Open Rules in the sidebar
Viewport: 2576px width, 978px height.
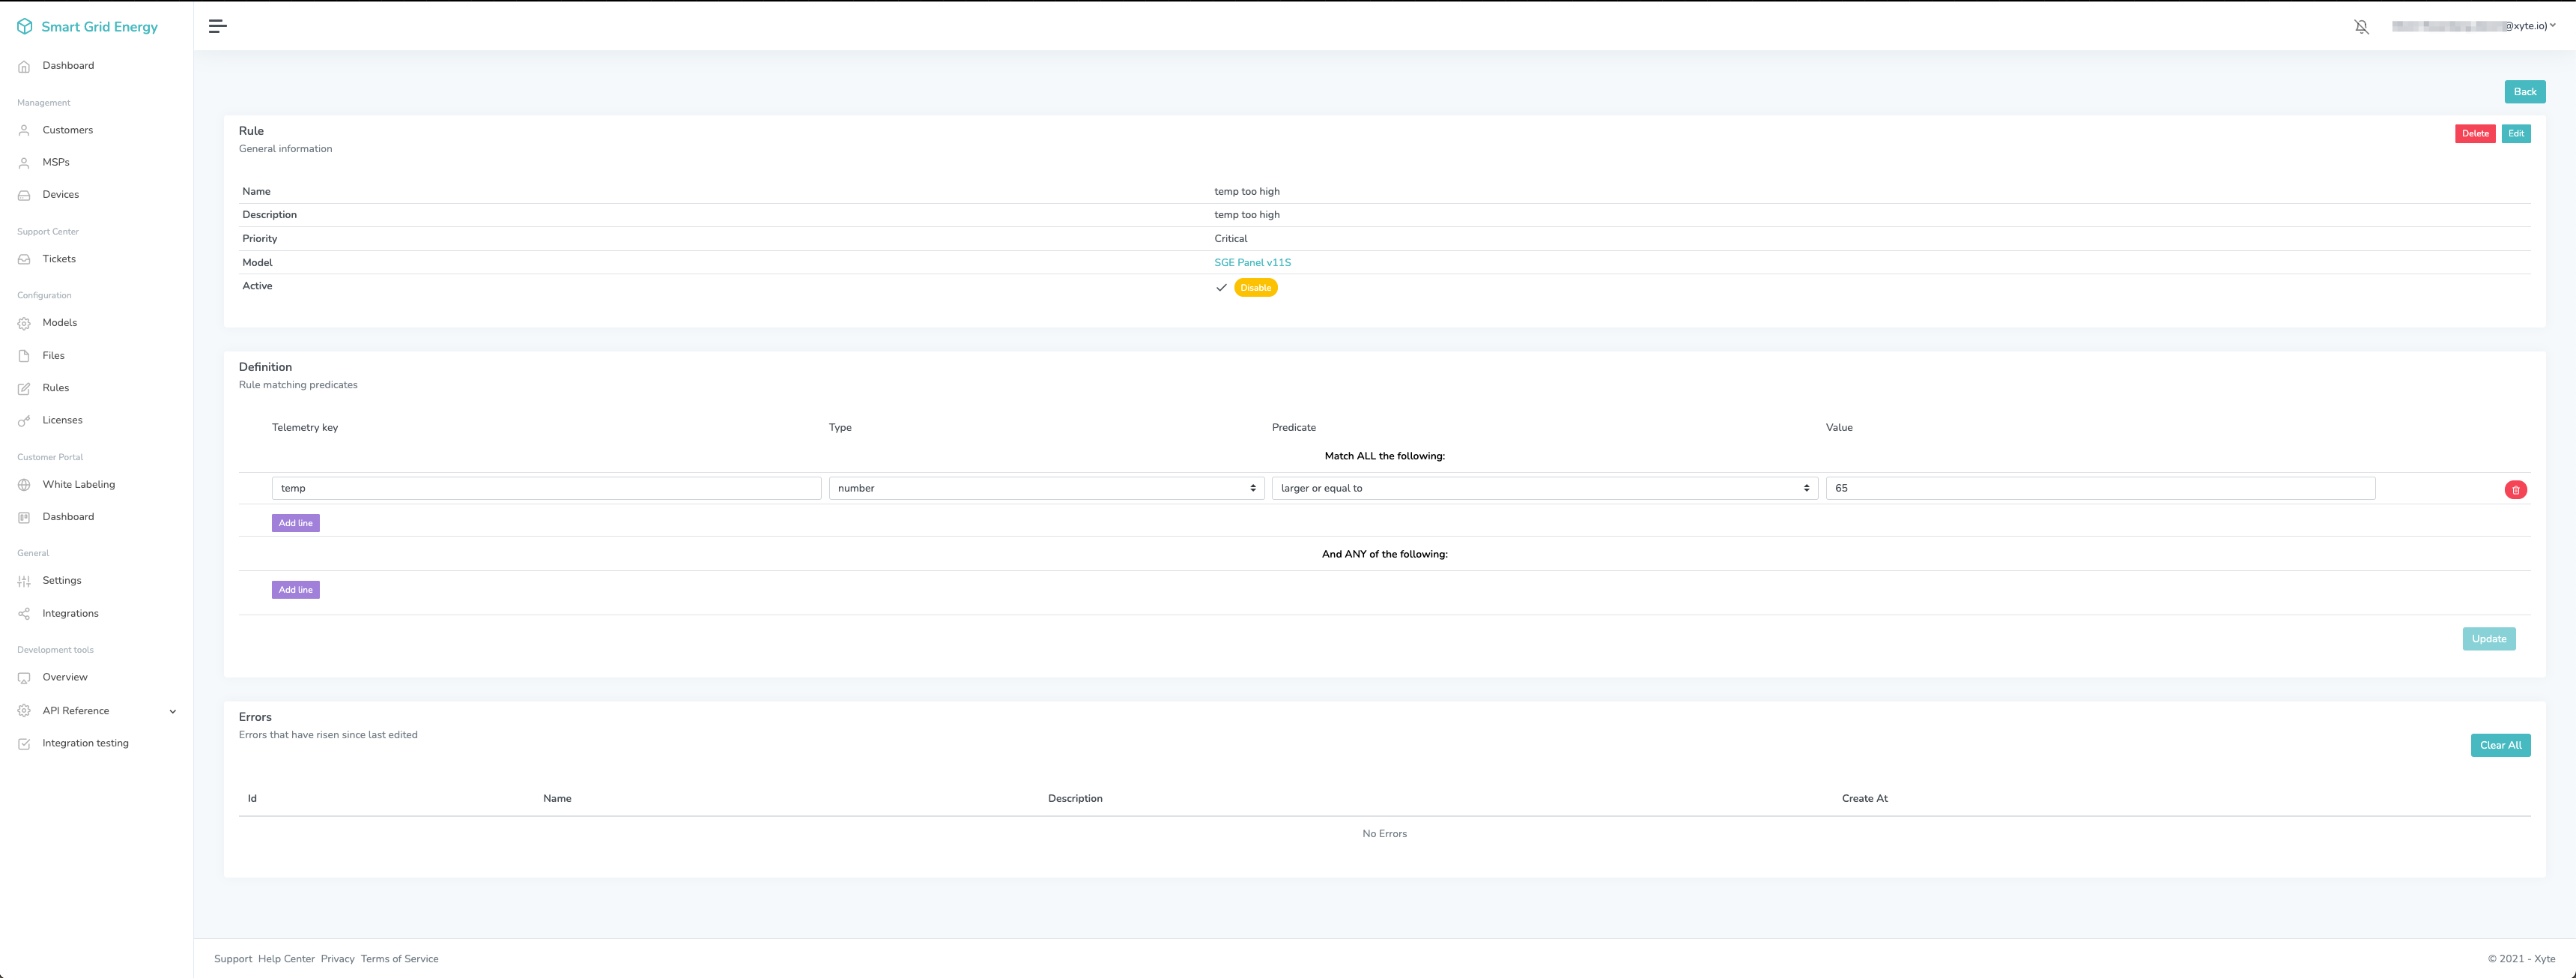pyautogui.click(x=56, y=388)
